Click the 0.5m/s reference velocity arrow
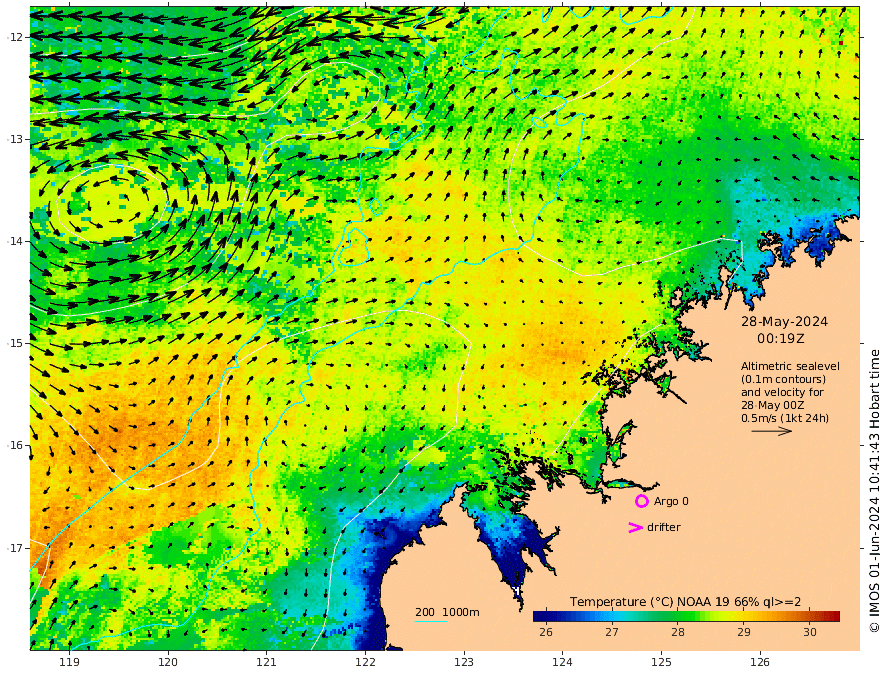Screen dimensions: 880x680 (772, 431)
